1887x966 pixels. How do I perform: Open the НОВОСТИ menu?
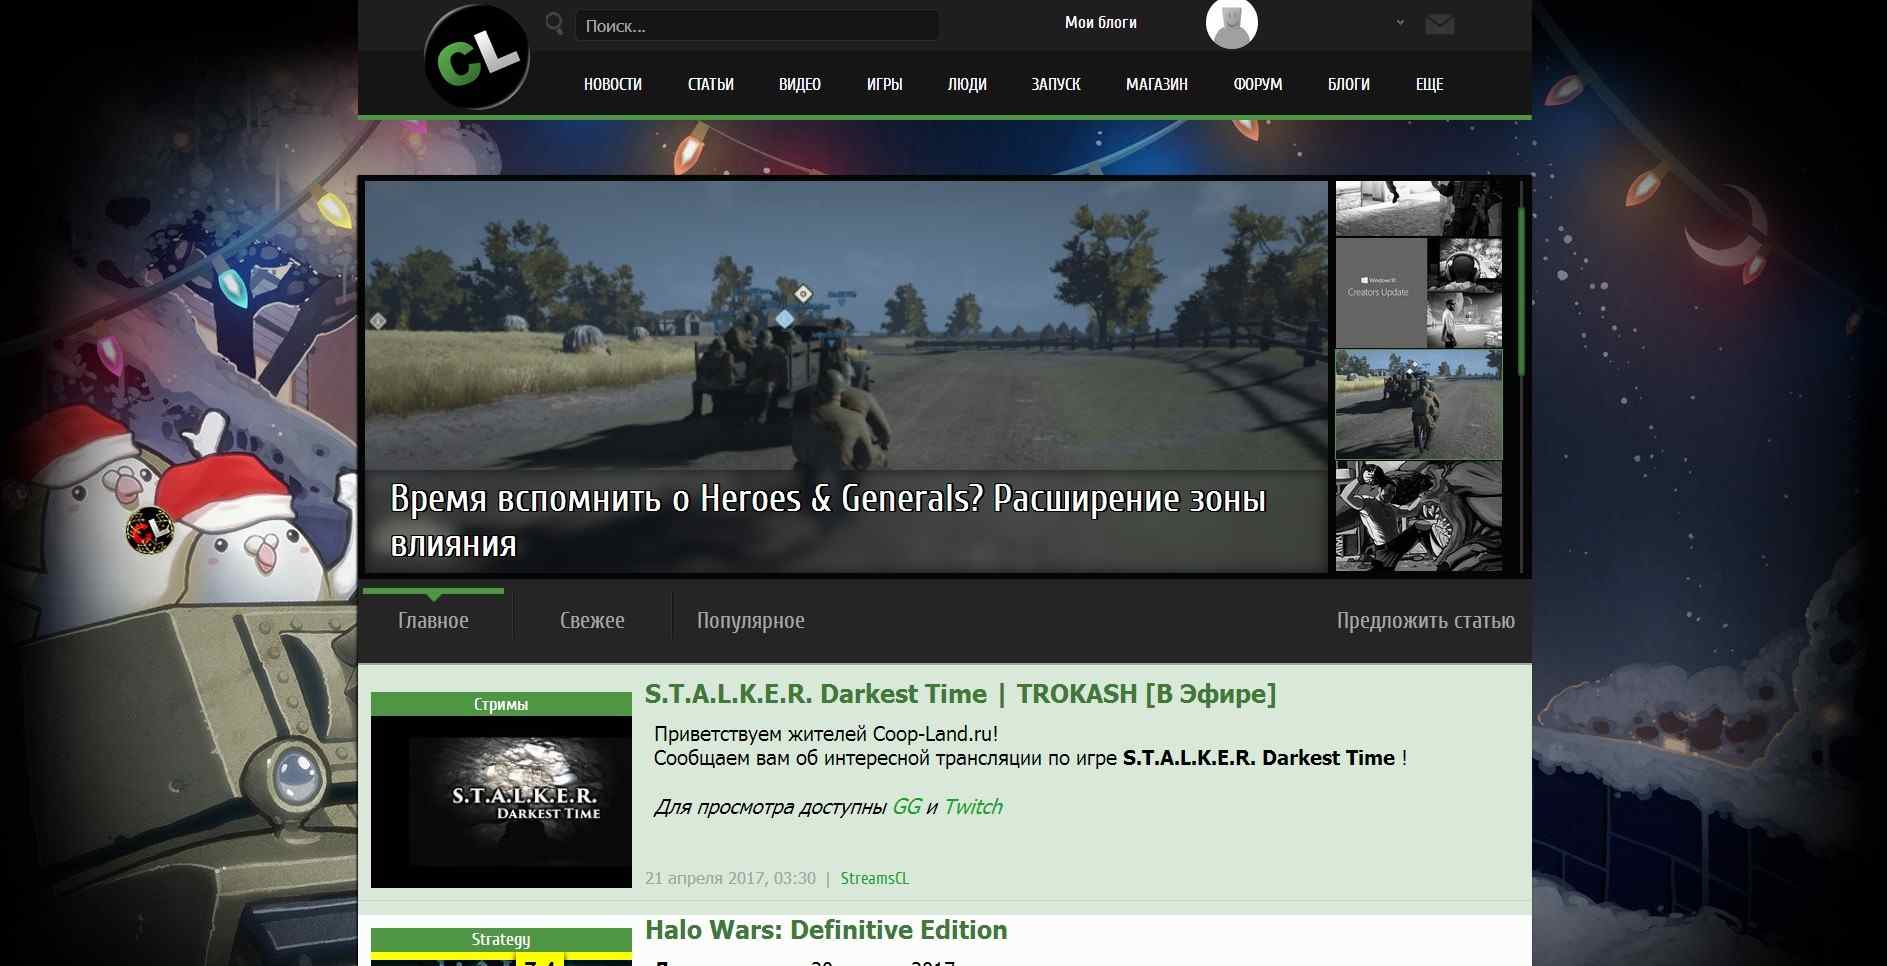coord(613,84)
